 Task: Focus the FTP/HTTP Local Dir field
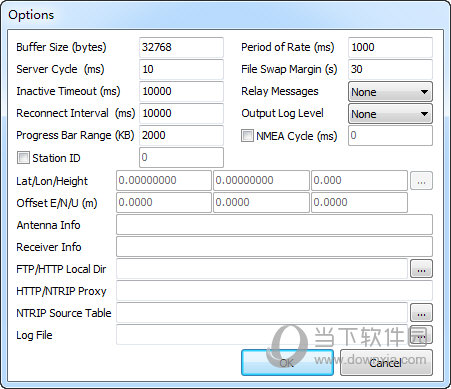pos(262,268)
